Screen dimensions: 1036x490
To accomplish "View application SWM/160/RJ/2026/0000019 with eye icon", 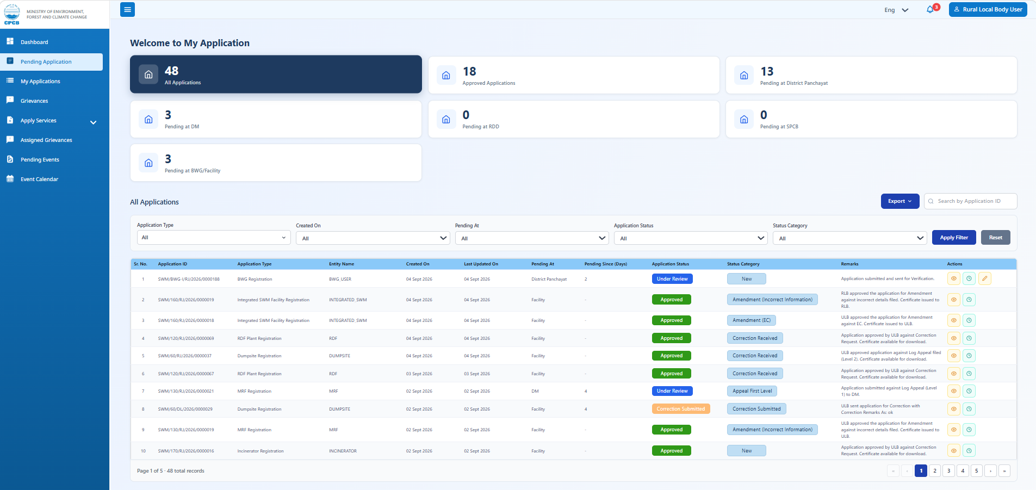I will [x=953, y=300].
